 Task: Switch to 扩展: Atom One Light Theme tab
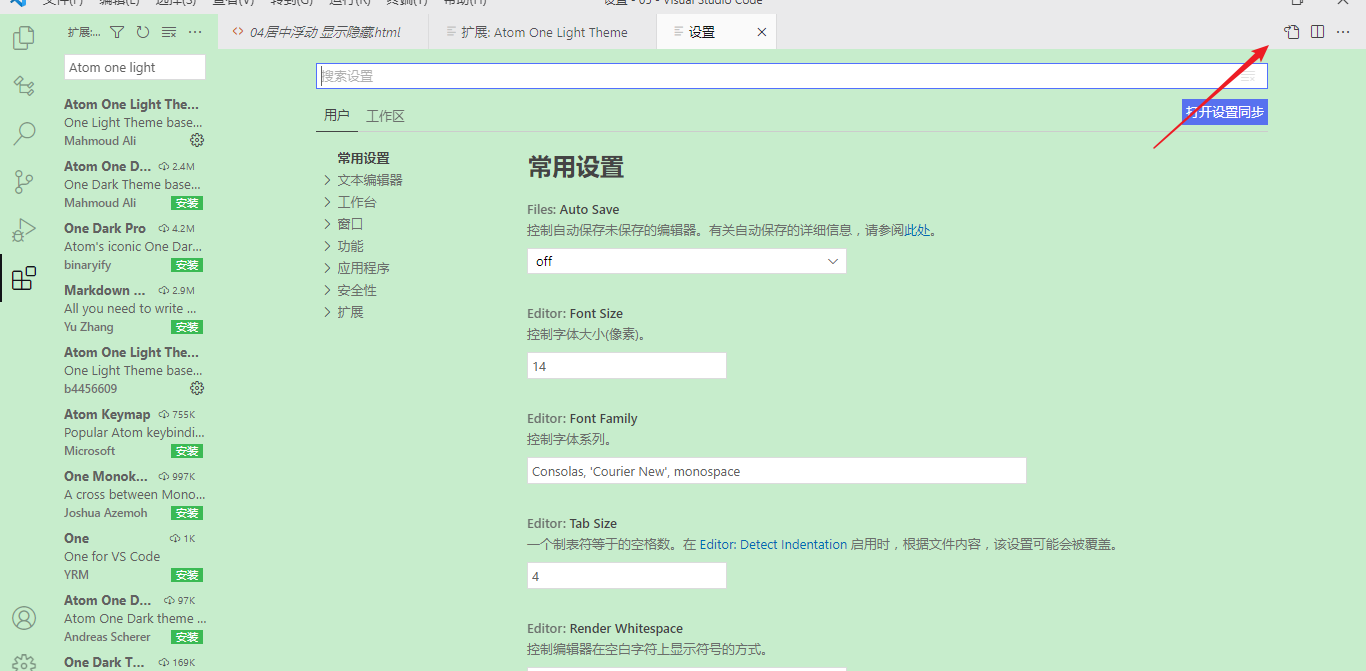[x=543, y=32]
